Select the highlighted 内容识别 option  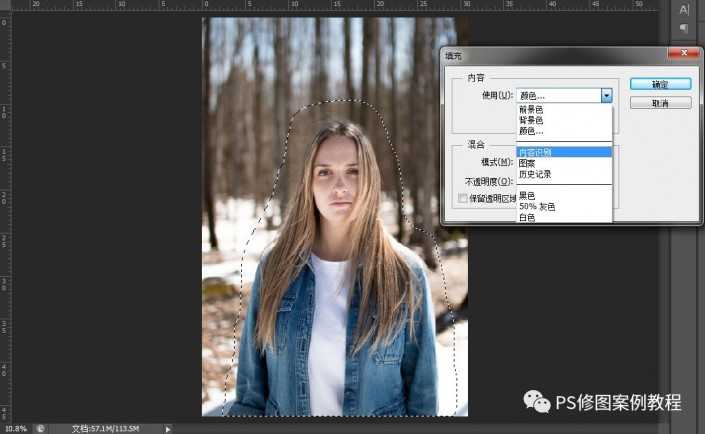(564, 152)
